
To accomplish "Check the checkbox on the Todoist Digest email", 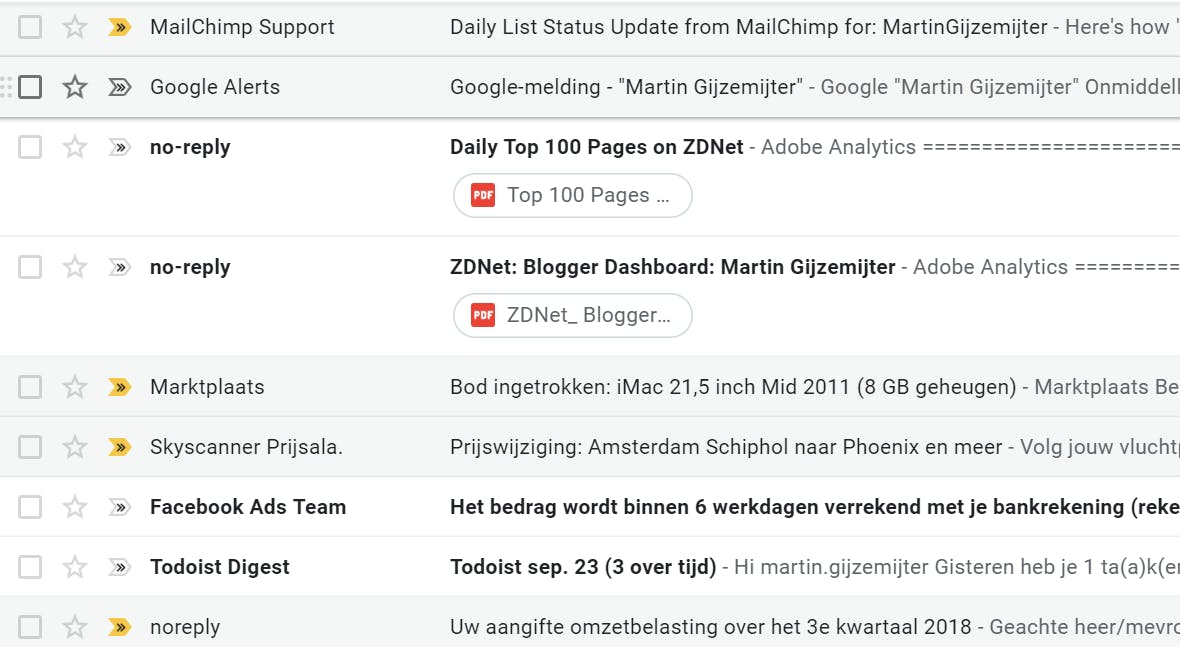I will [x=30, y=567].
